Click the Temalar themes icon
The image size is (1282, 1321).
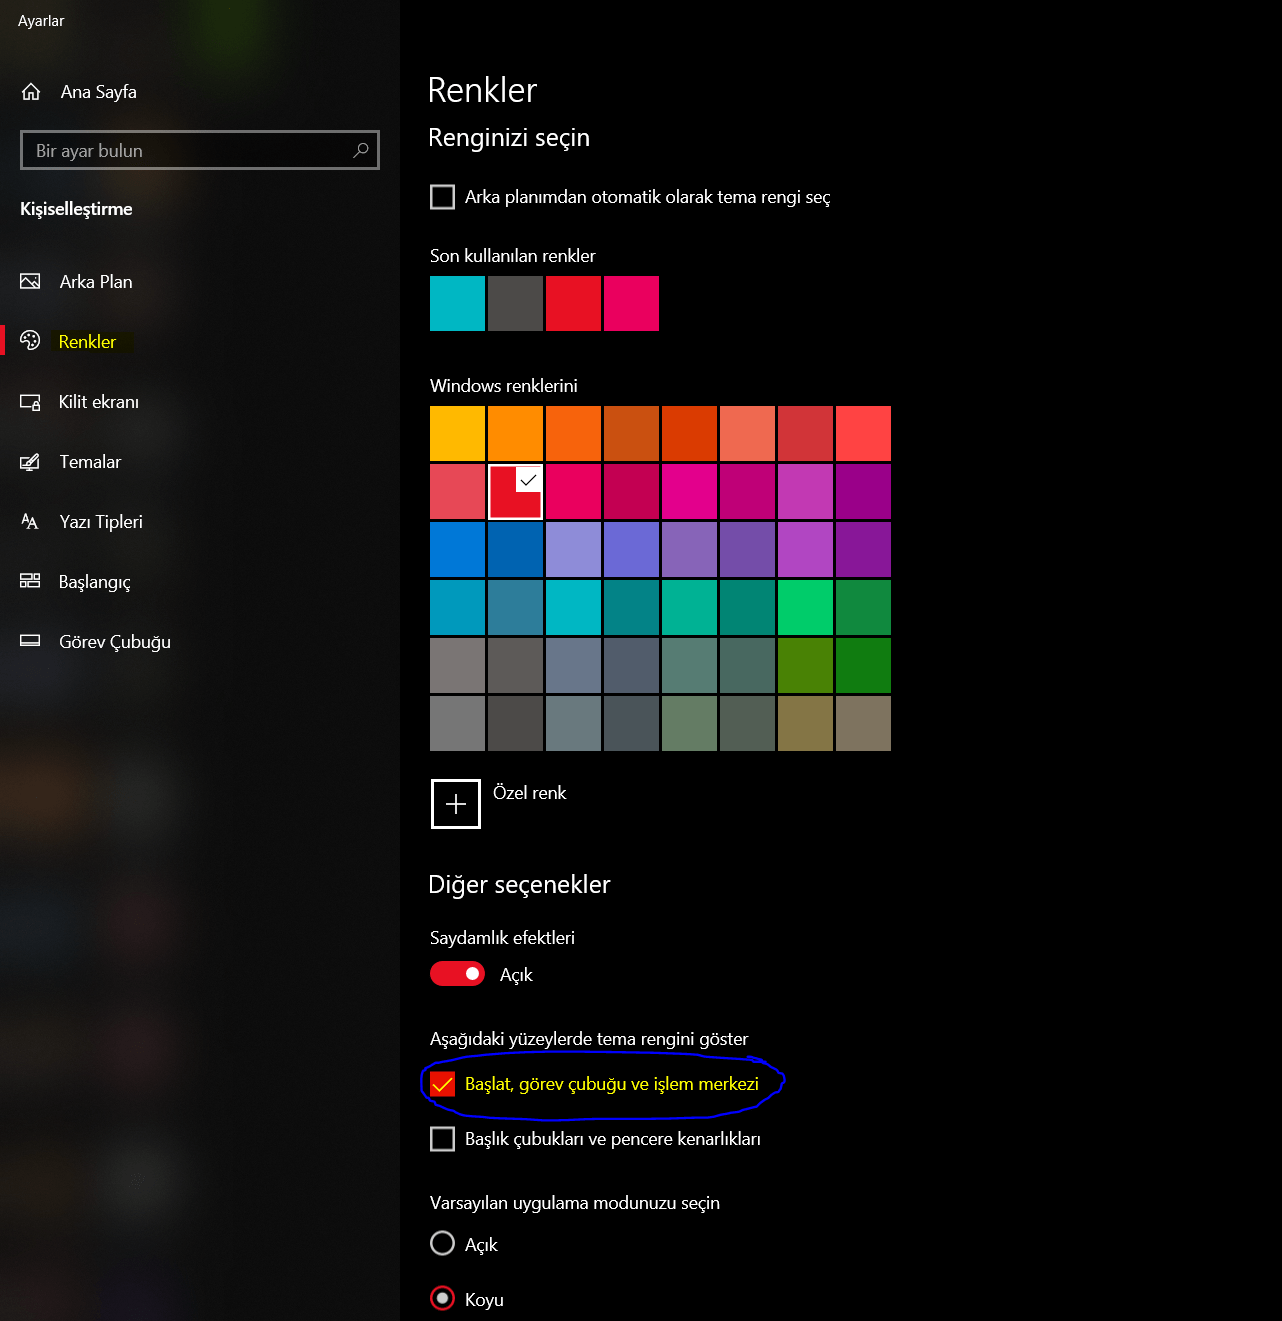(30, 462)
